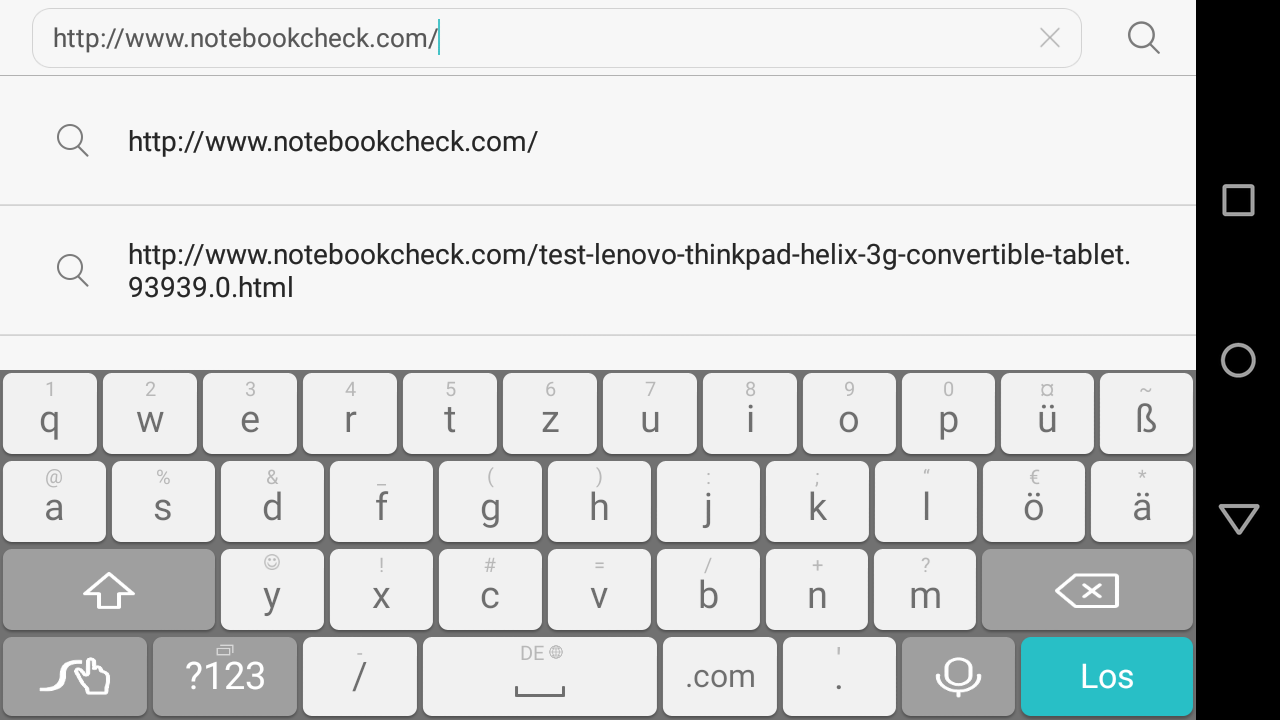Screen dimensions: 1280x720
Task: Select the notebookcheck.com homepage suggestion
Action: coord(333,141)
